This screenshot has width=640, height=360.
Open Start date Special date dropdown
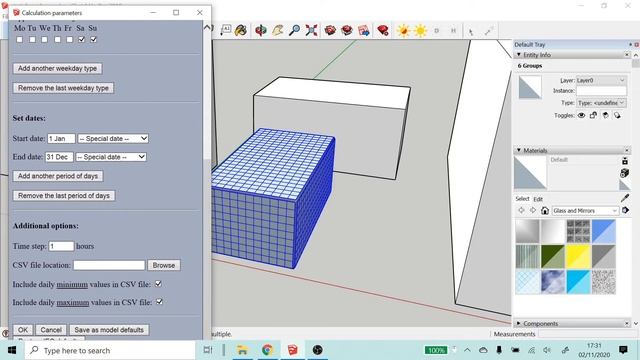click(113, 138)
